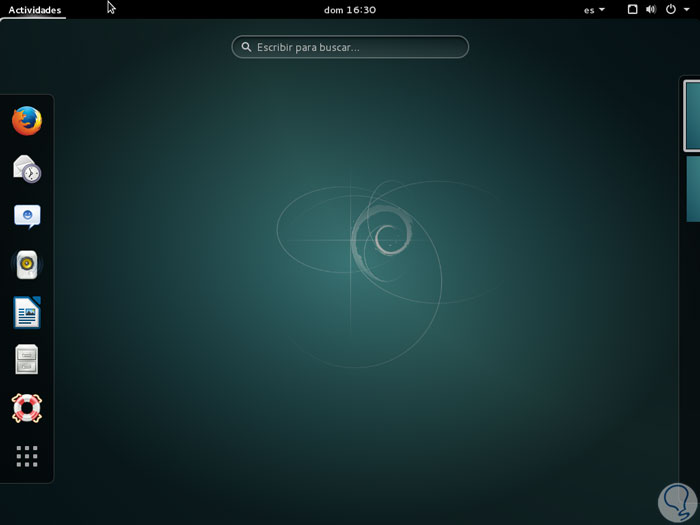The width and height of the screenshot is (700, 525).
Task: Open the clock dom 16:30 menu
Action: pos(350,10)
